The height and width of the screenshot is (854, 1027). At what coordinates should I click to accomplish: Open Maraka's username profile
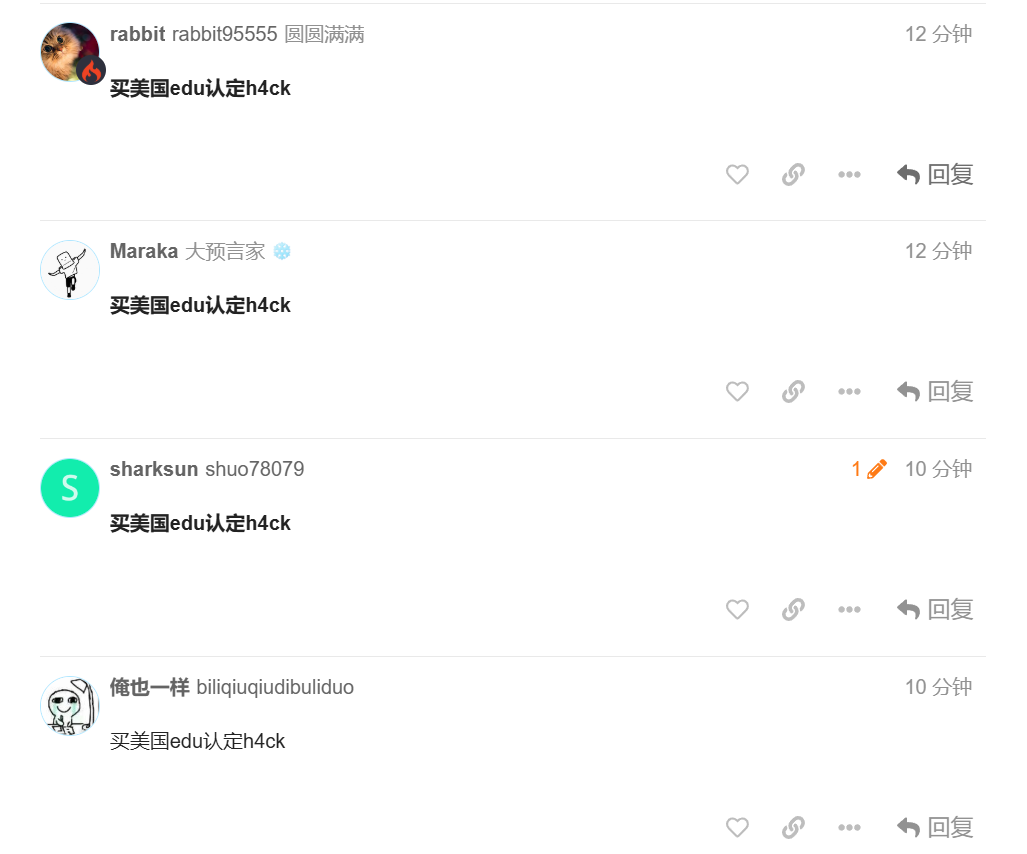click(144, 251)
